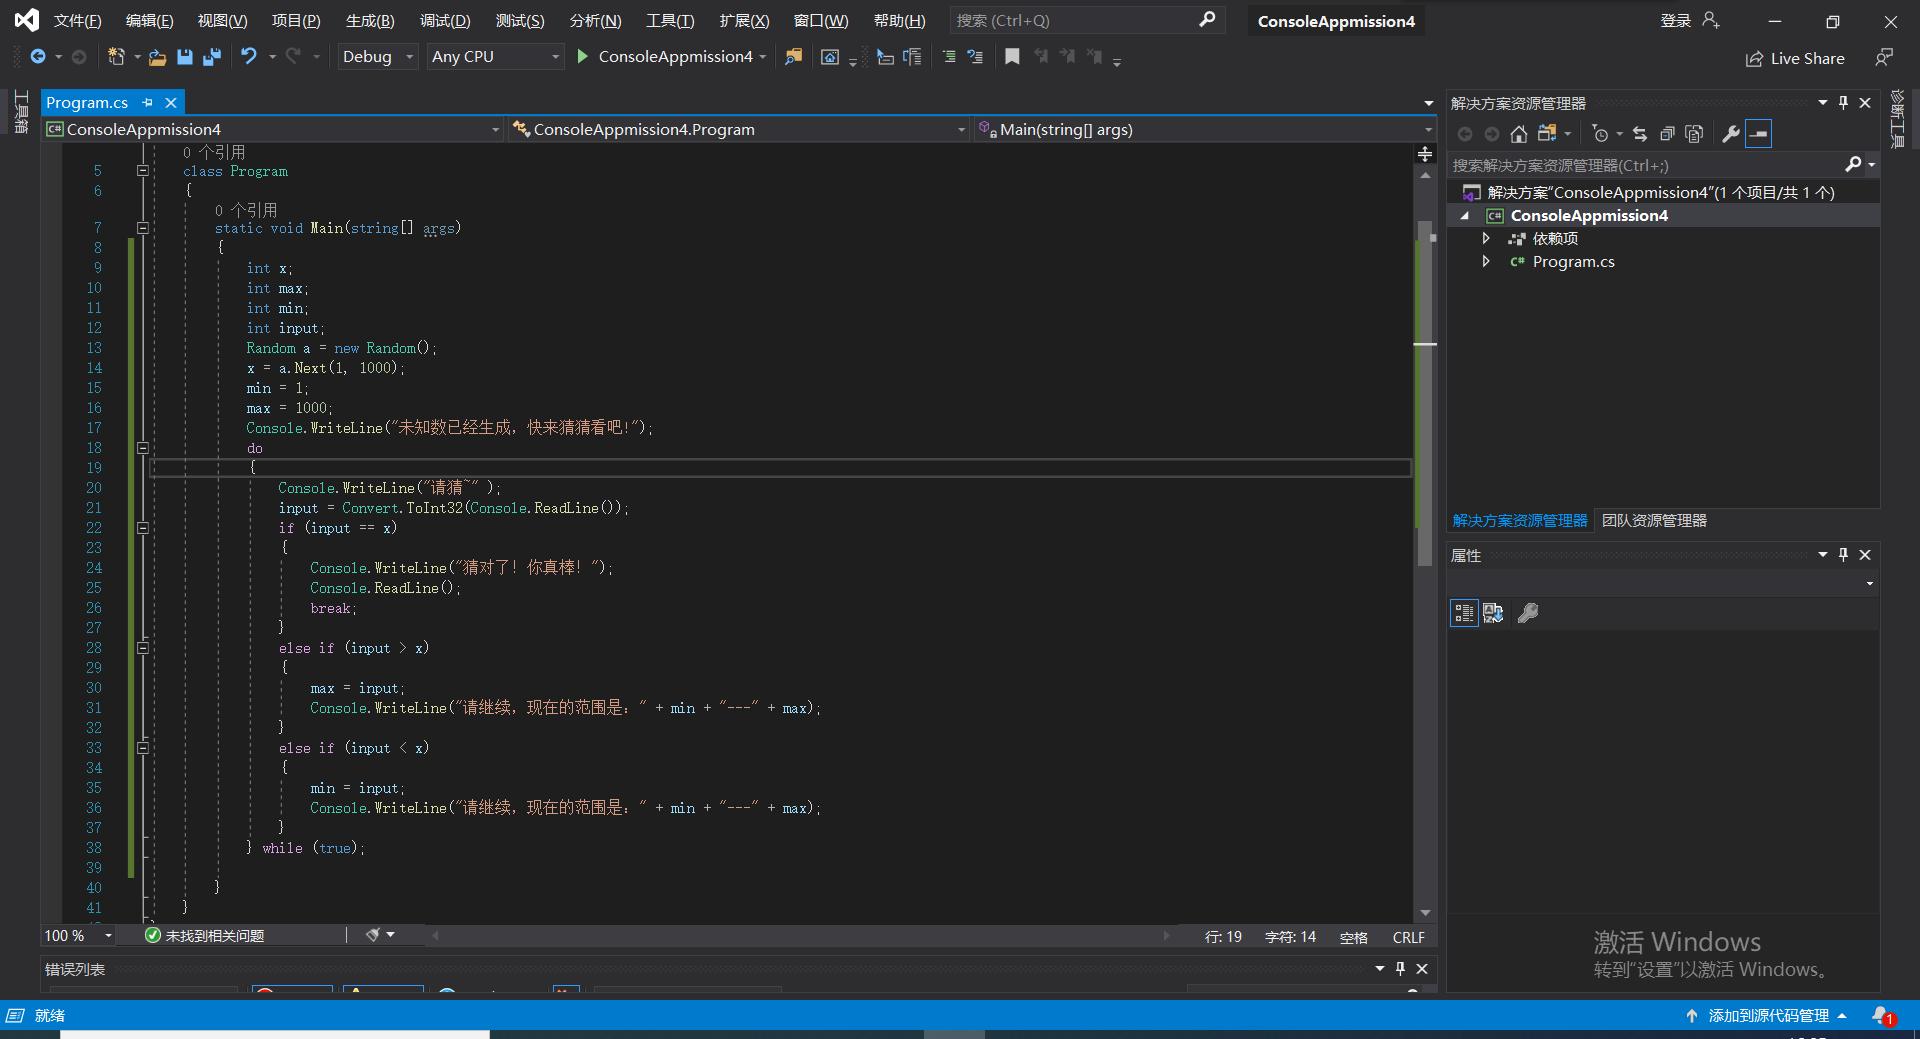This screenshot has height=1039, width=1920.
Task: Click the Live Share button
Action: click(x=1795, y=59)
